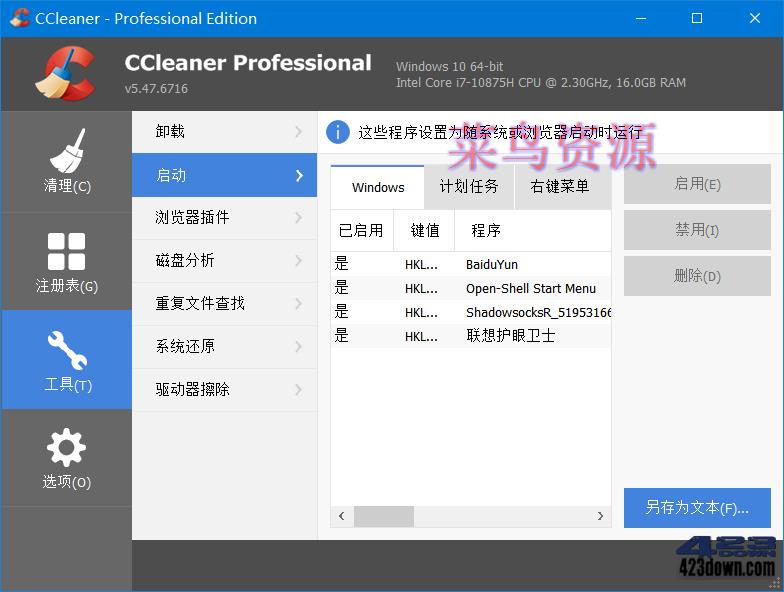Open Browser Plugins (浏览器插件) section

224,218
